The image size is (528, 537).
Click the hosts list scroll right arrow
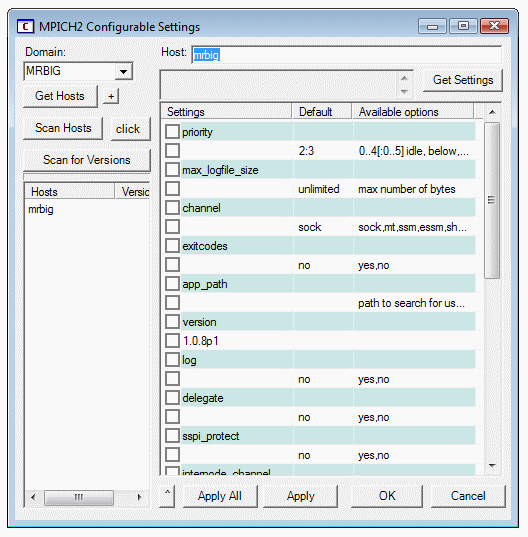tap(139, 497)
